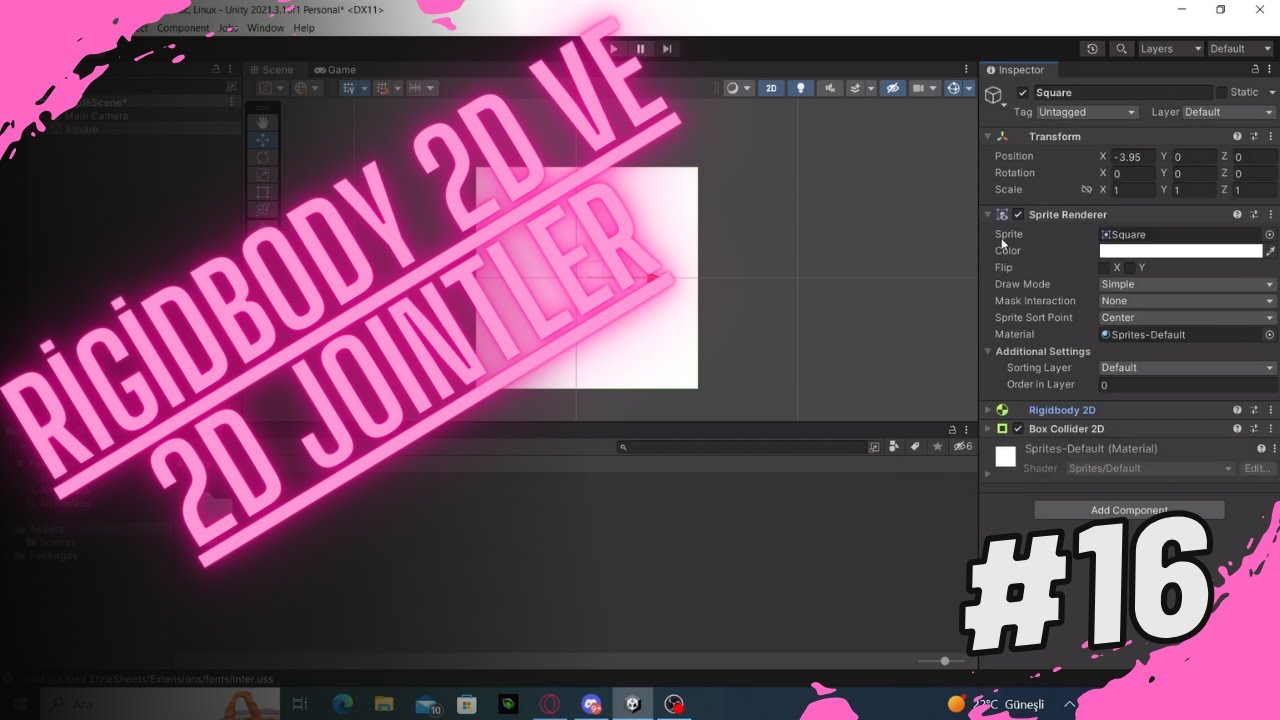
Task: Click the GameObject cube icon in Inspector
Action: click(994, 95)
